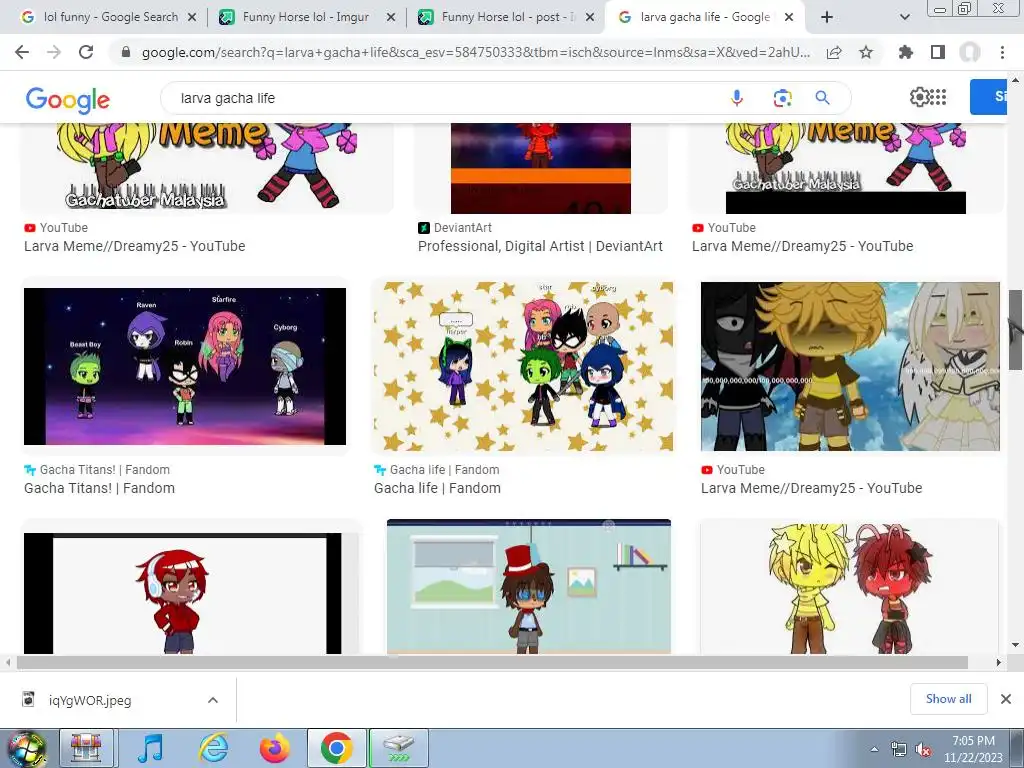Close the 'larva gacha life' tab
This screenshot has width=1024, height=768.
789,18
